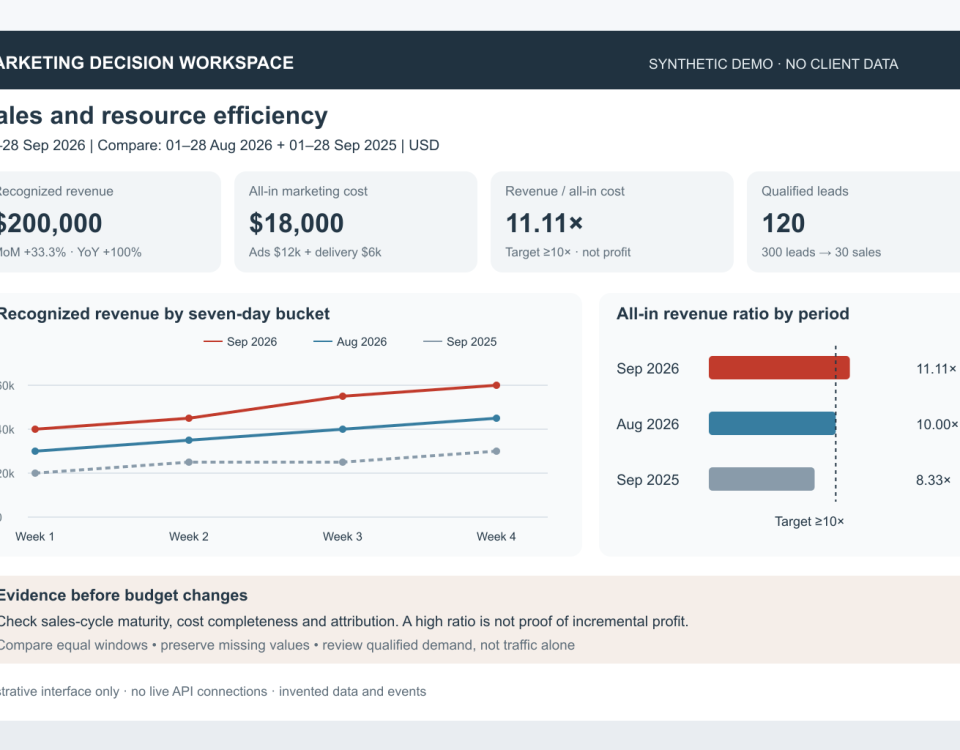Screen dimensions: 960x750
Task: Click Aug 2026 Week 1 data point
Action: click(35, 451)
